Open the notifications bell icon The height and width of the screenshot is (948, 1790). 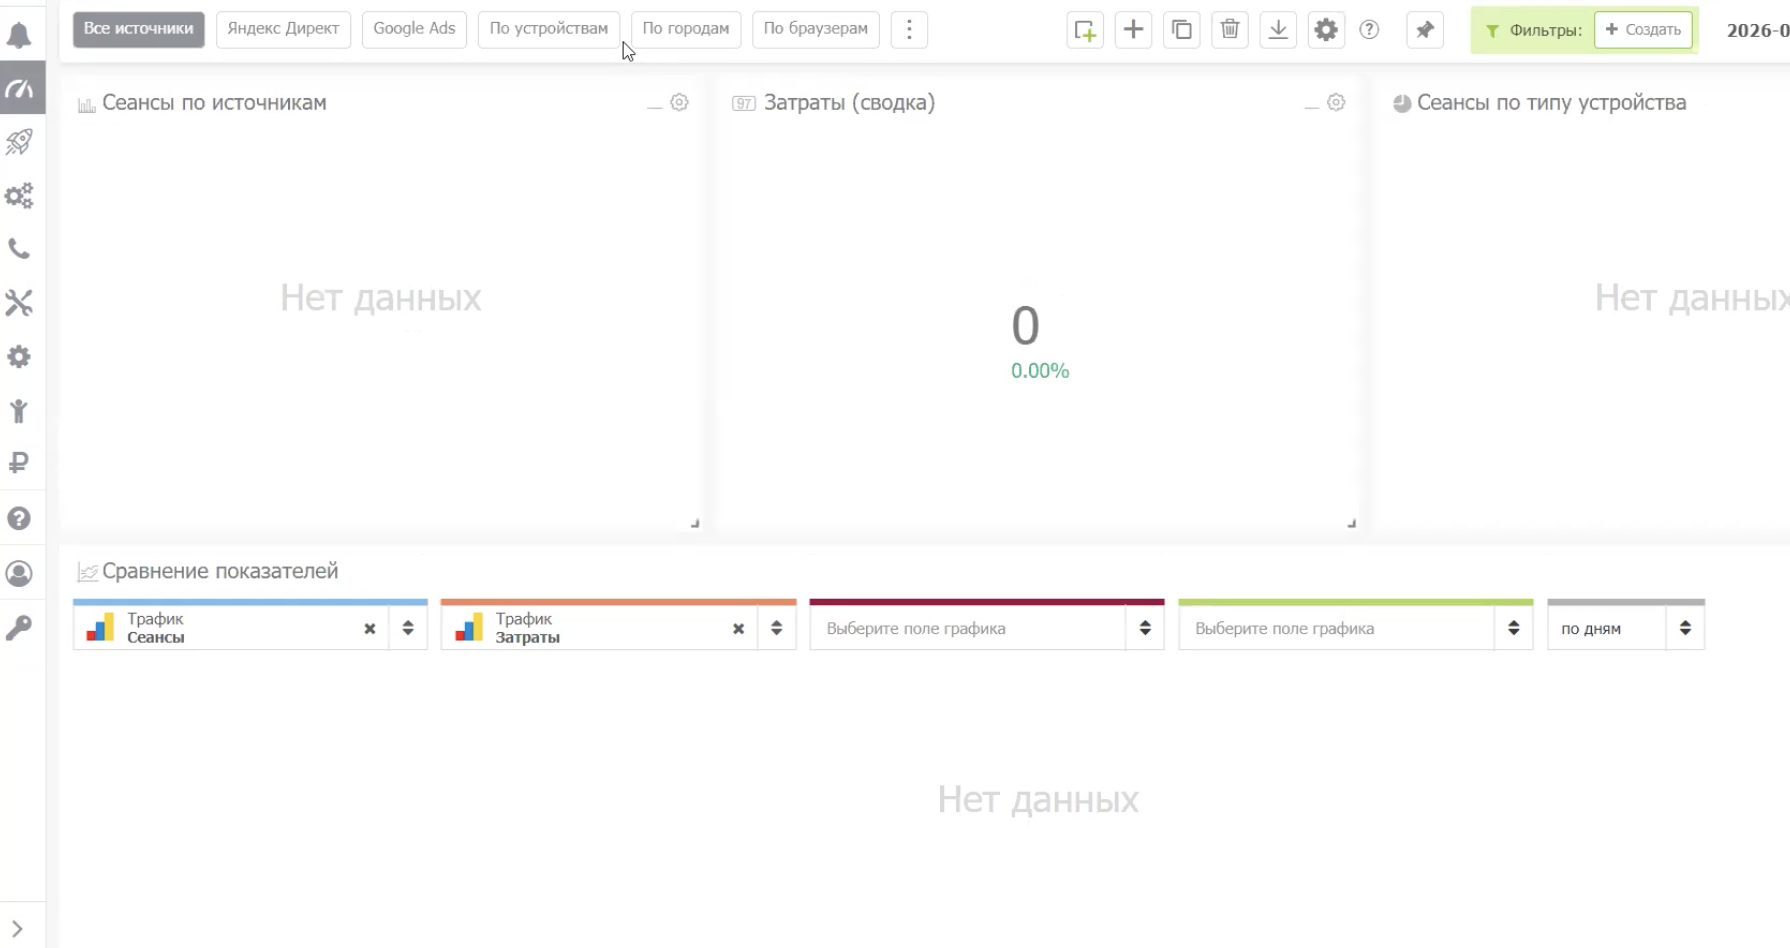pyautogui.click(x=19, y=36)
